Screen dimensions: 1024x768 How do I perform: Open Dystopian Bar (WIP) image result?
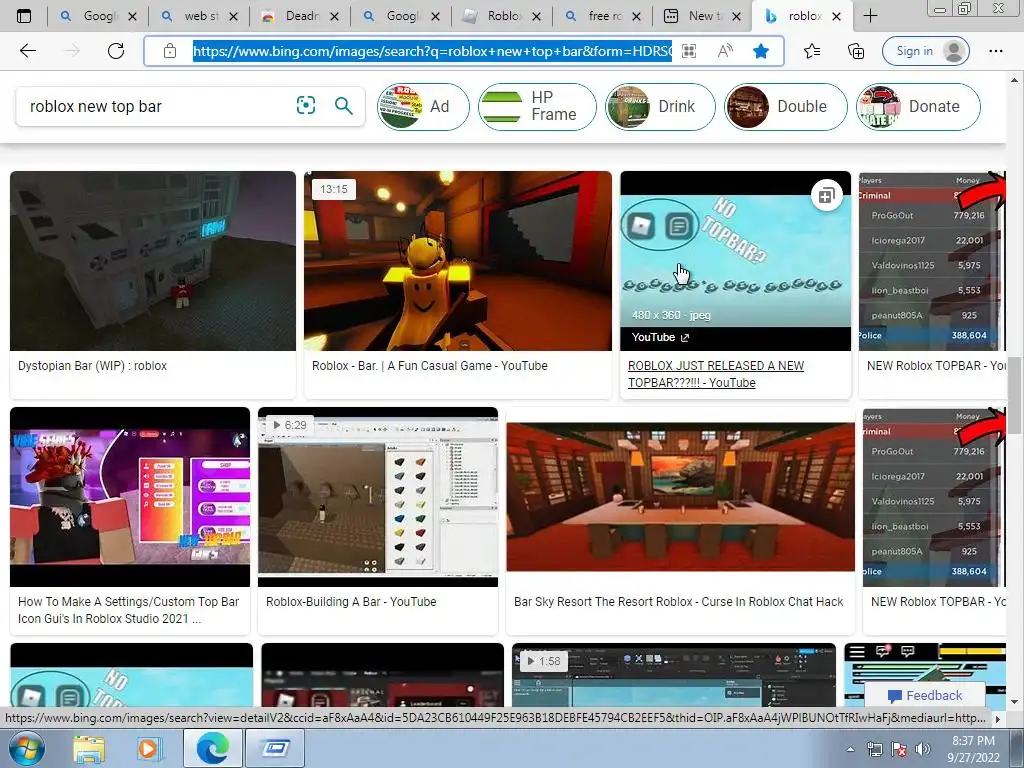153,261
